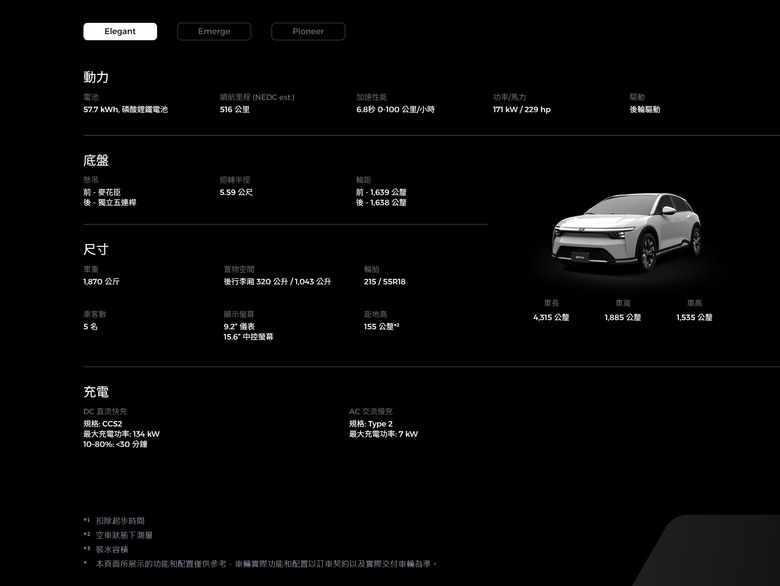Click the AC 交流慢充 label
This screenshot has width=780, height=586.
(371, 412)
